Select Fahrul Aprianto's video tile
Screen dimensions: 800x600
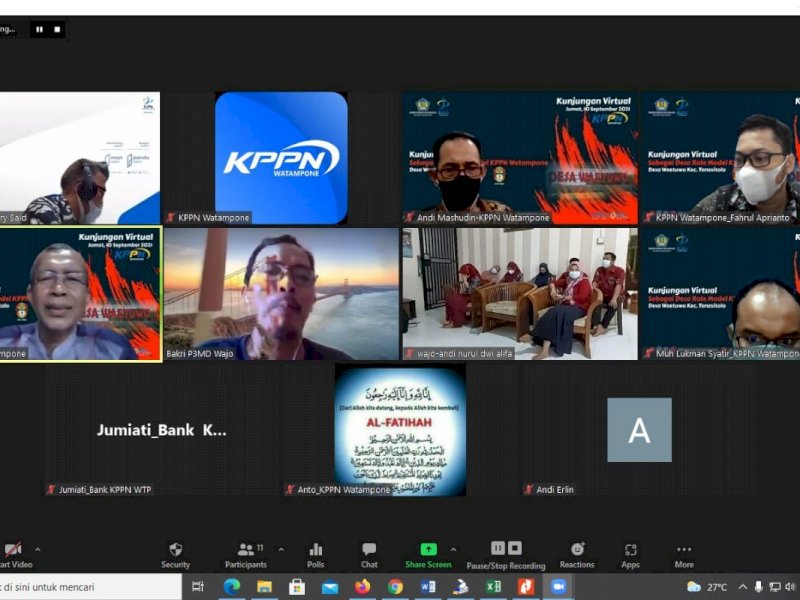coord(720,158)
